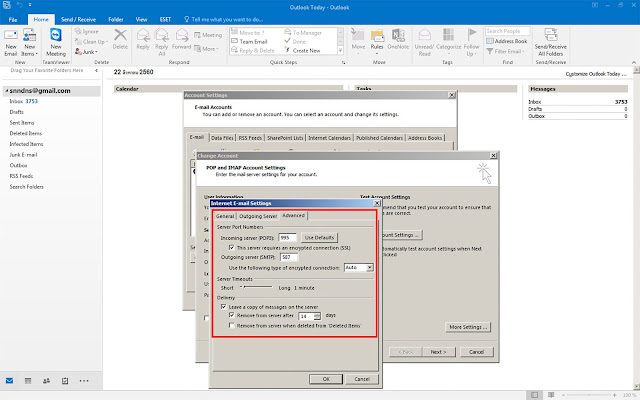This screenshot has height=400, width=640.
Task: Click the Delete X icon in ribbon
Action: pyautogui.click(x=120, y=35)
